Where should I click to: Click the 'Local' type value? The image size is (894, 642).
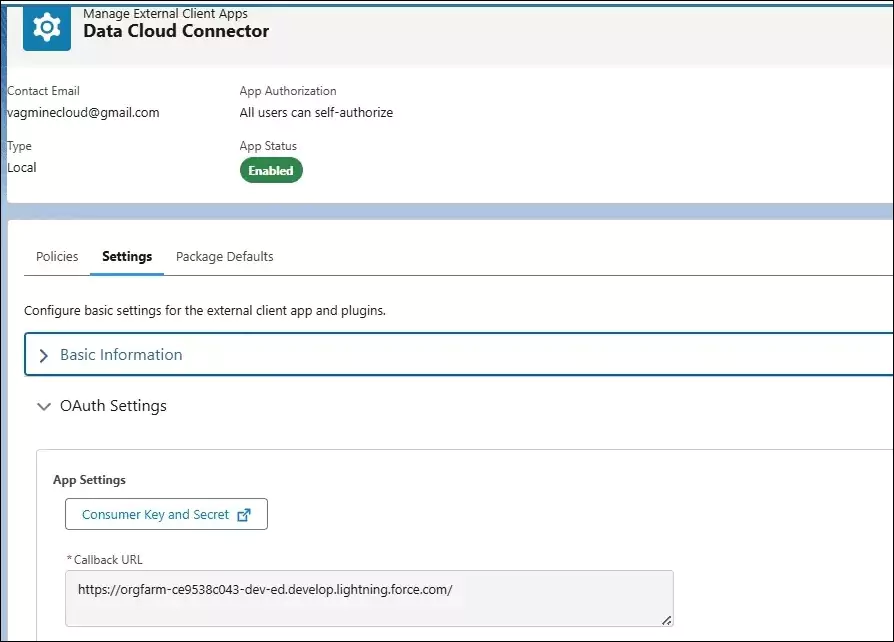pyautogui.click(x=22, y=168)
